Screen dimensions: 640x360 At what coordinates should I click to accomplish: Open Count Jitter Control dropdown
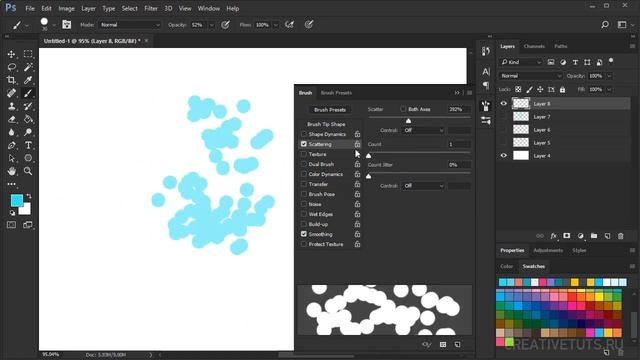coord(424,186)
